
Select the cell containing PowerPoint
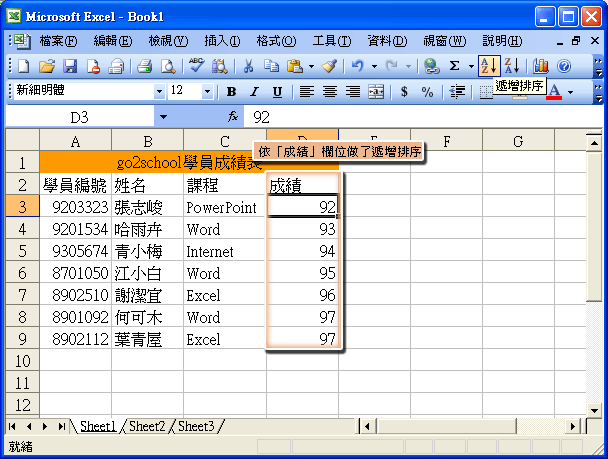(225, 207)
